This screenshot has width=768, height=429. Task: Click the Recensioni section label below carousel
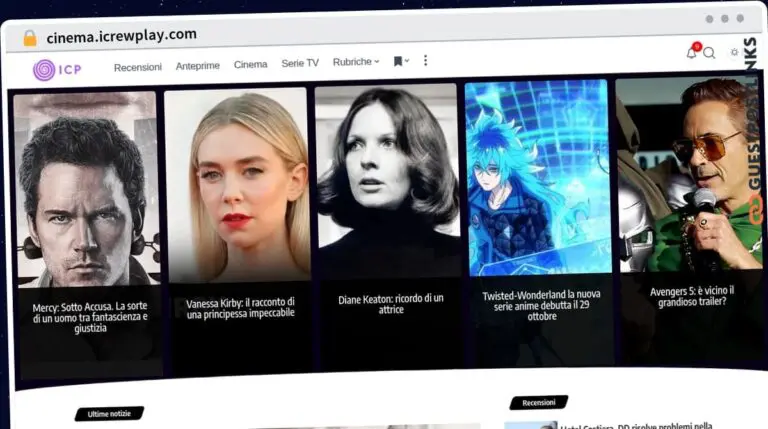538,403
